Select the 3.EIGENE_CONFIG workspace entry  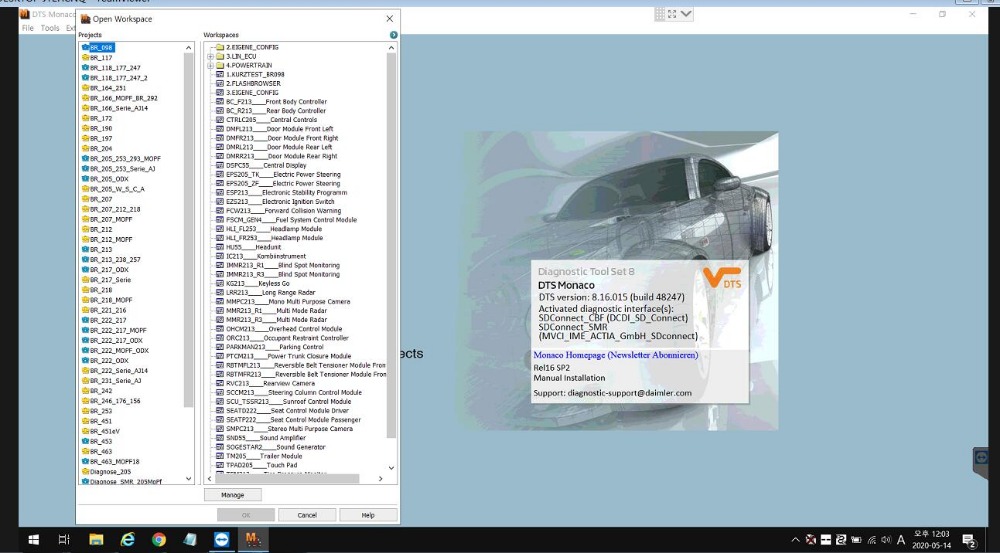point(252,92)
